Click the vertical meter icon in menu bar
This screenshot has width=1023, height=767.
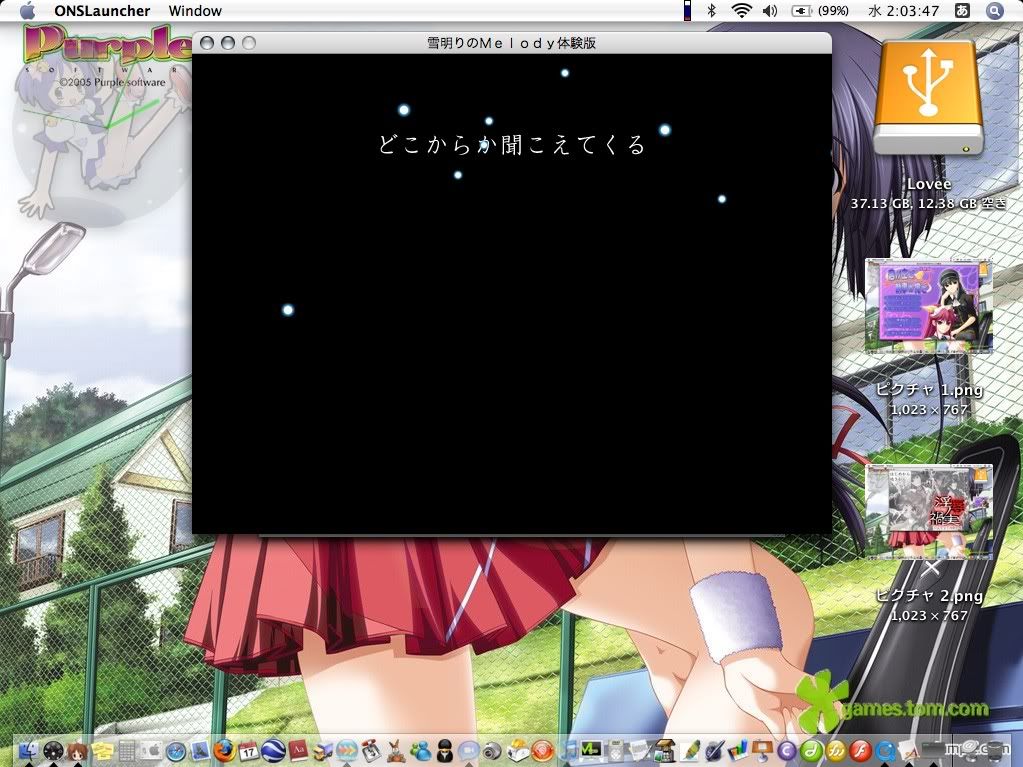pyautogui.click(x=687, y=10)
